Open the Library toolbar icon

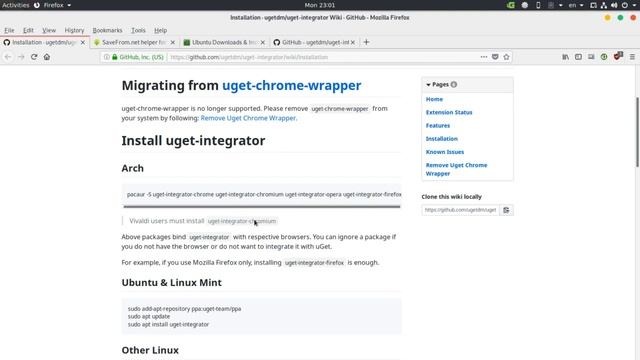pos(565,57)
